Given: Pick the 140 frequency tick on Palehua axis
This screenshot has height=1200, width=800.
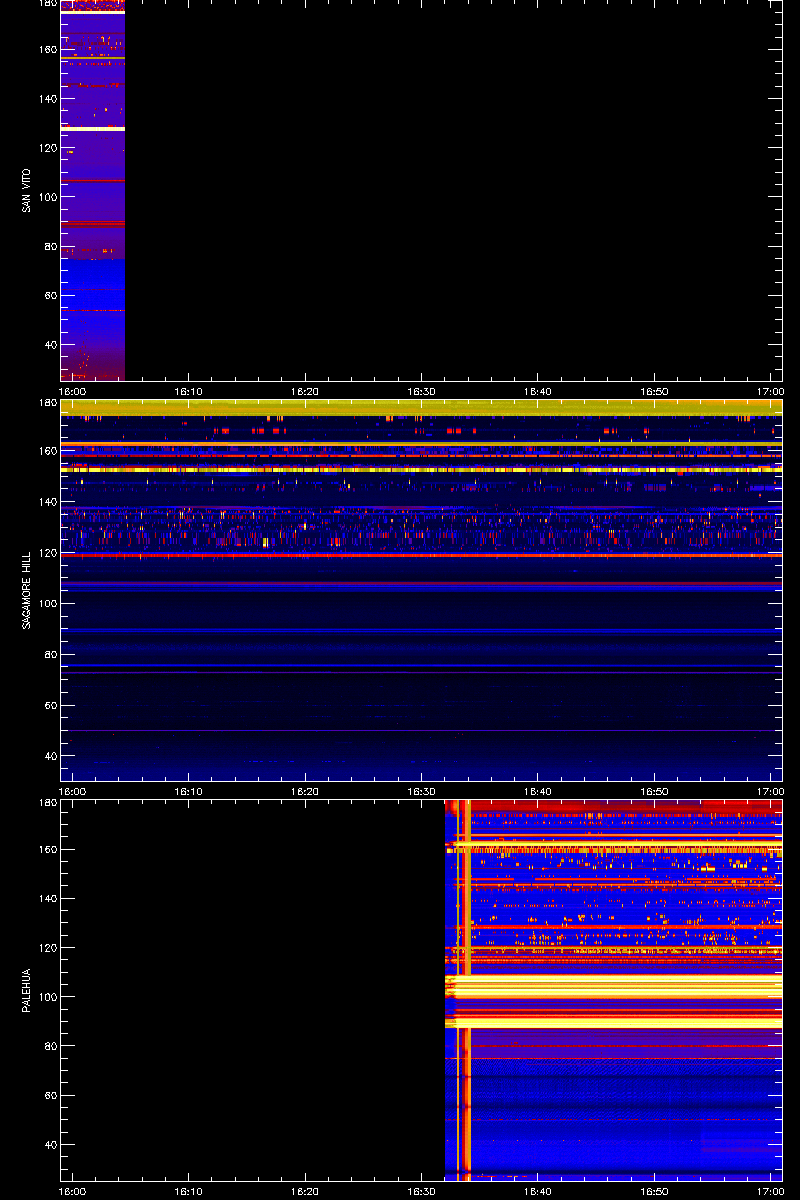Looking at the screenshot, I should [x=47, y=898].
